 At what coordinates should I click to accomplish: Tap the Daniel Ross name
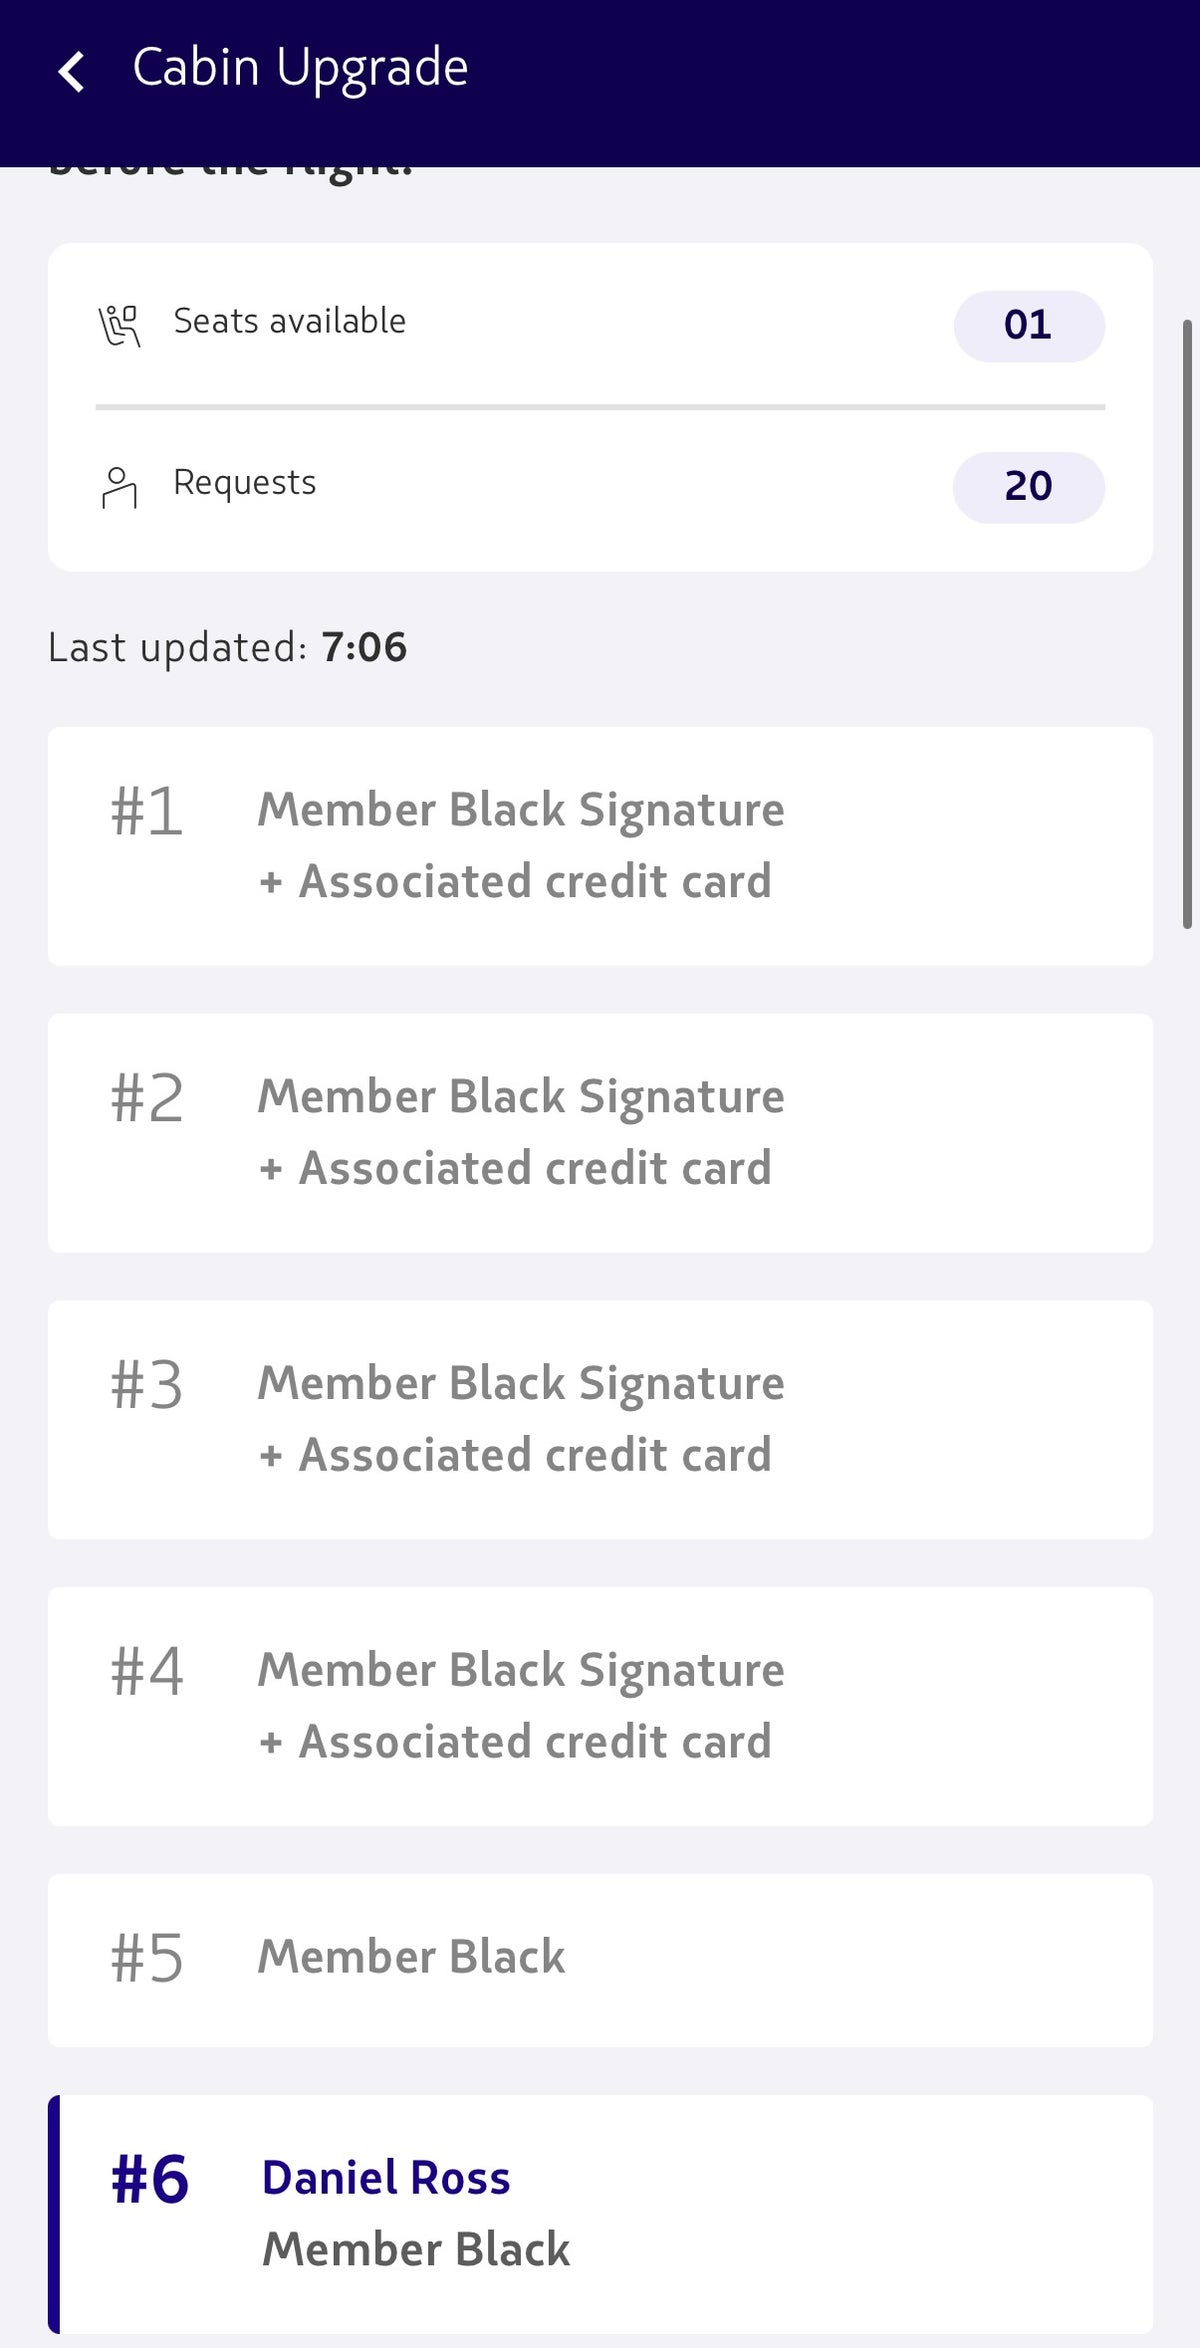click(386, 2177)
